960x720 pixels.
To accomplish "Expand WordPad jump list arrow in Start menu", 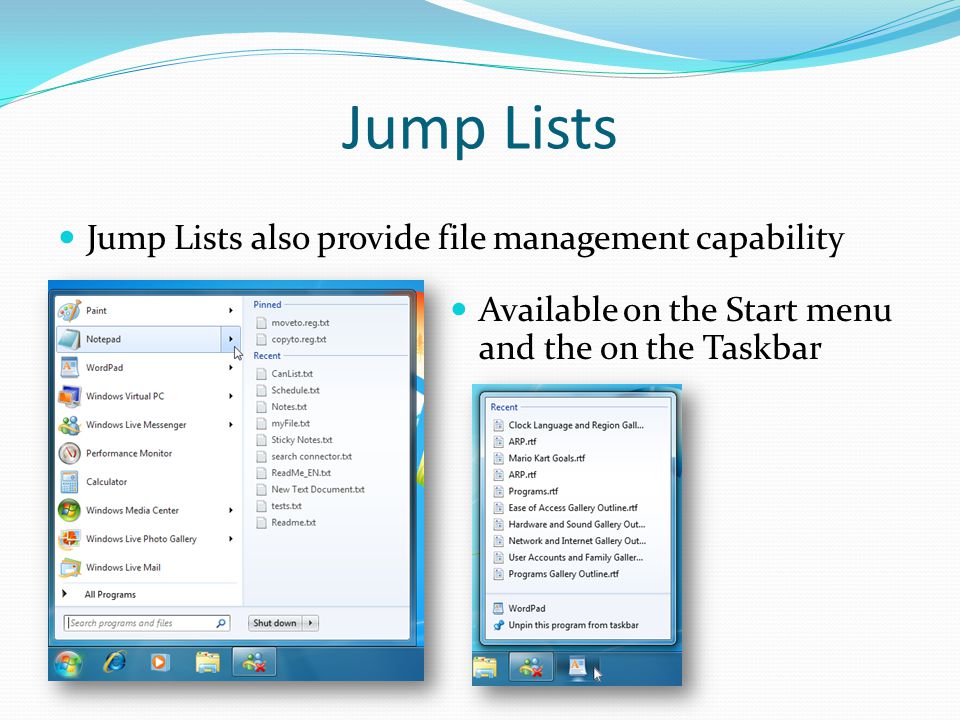I will [231, 367].
